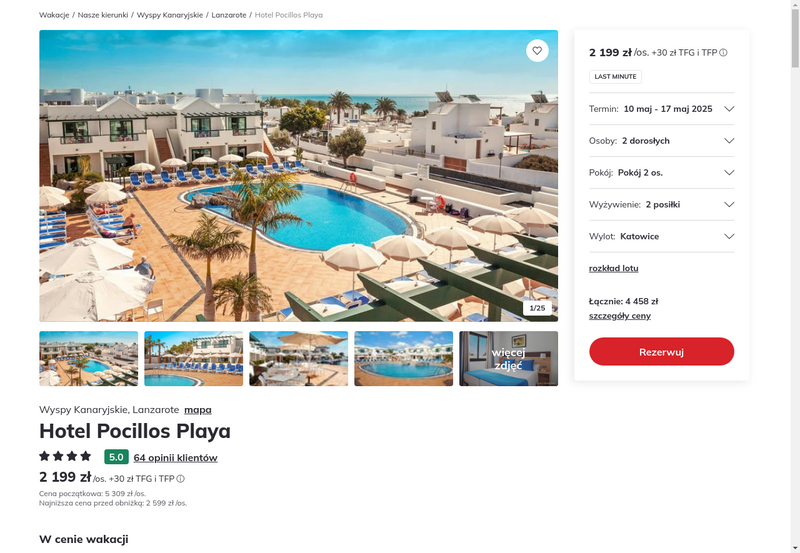Open the Osoby guests dropdown

(661, 141)
